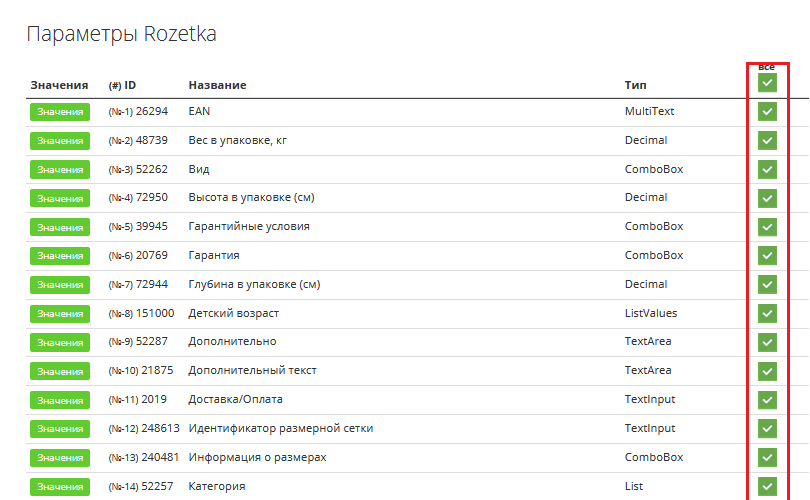Screen dimensions: 810x500
Task: Open 'Значения' for 'Дополнительный текст'
Action: point(60,371)
